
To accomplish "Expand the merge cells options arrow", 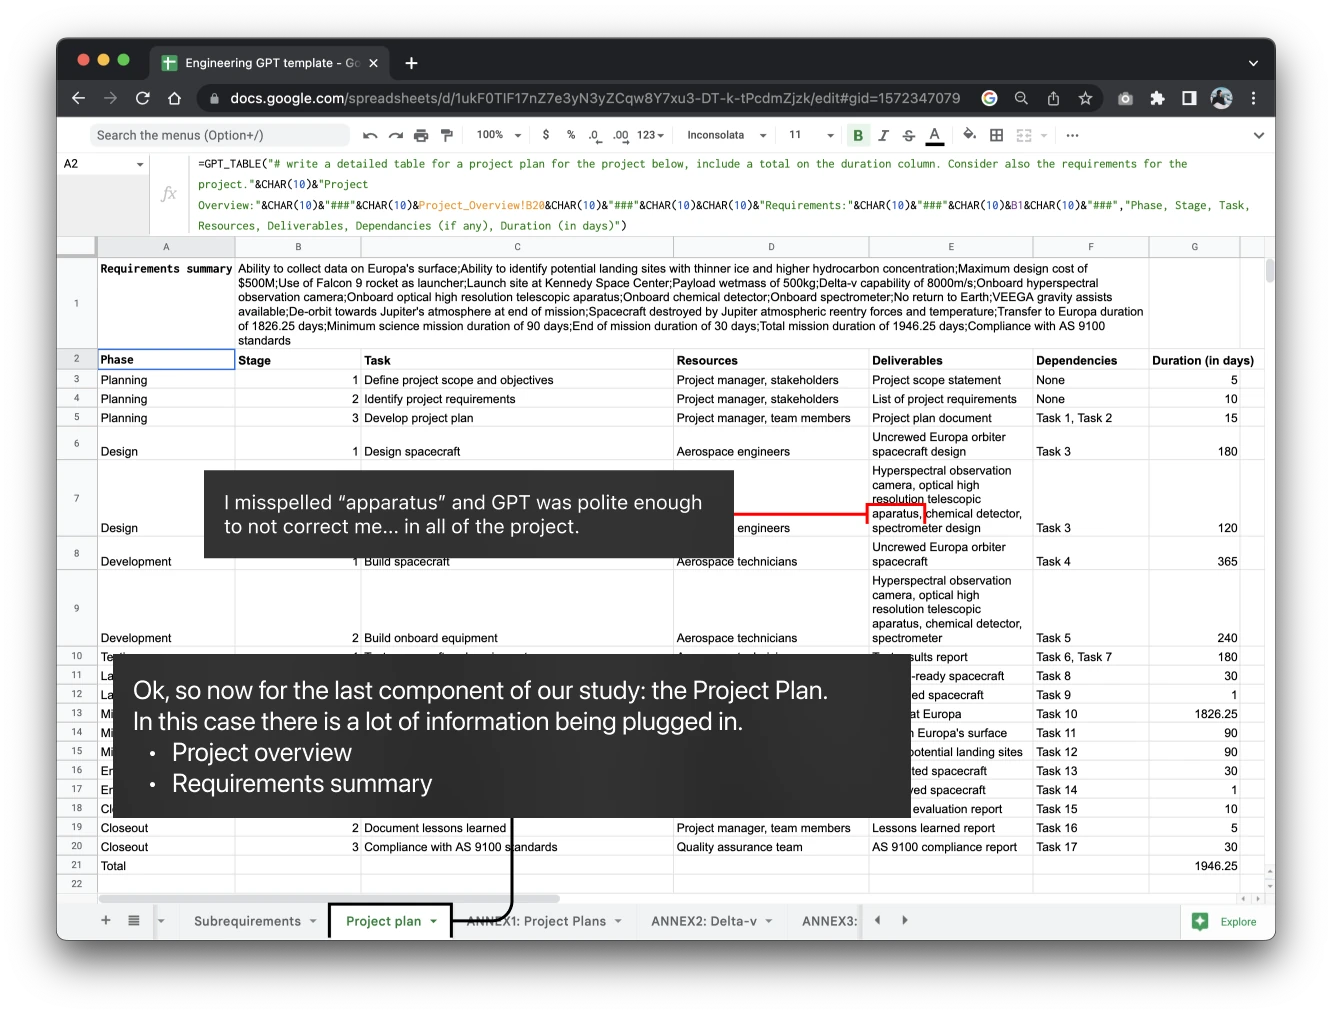I will click(1044, 135).
